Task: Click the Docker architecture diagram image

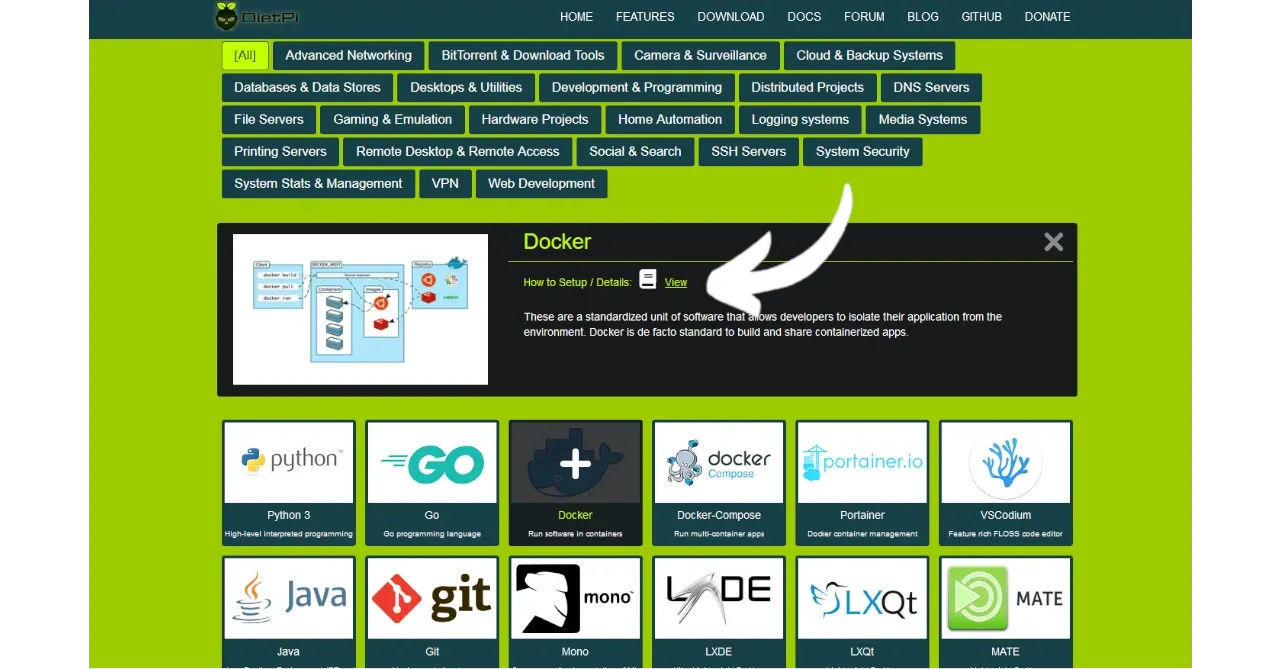Action: (x=360, y=309)
